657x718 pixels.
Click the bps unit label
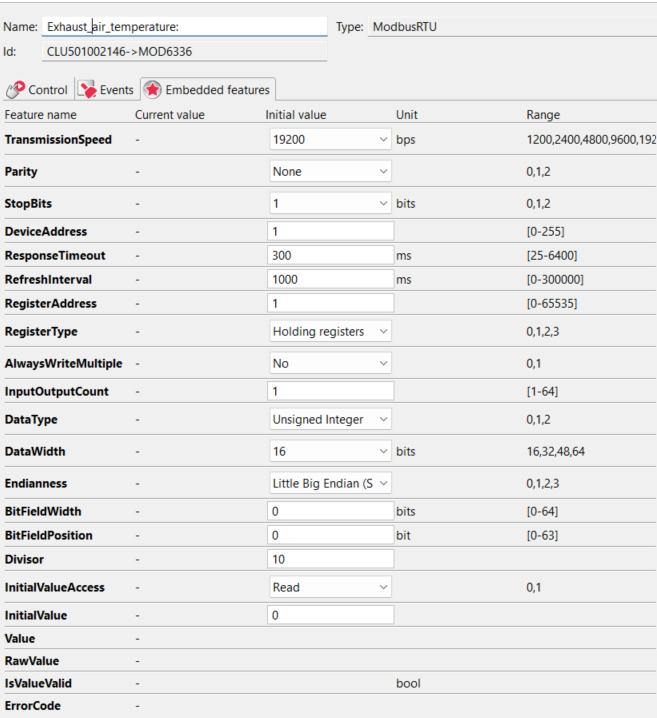(406, 140)
